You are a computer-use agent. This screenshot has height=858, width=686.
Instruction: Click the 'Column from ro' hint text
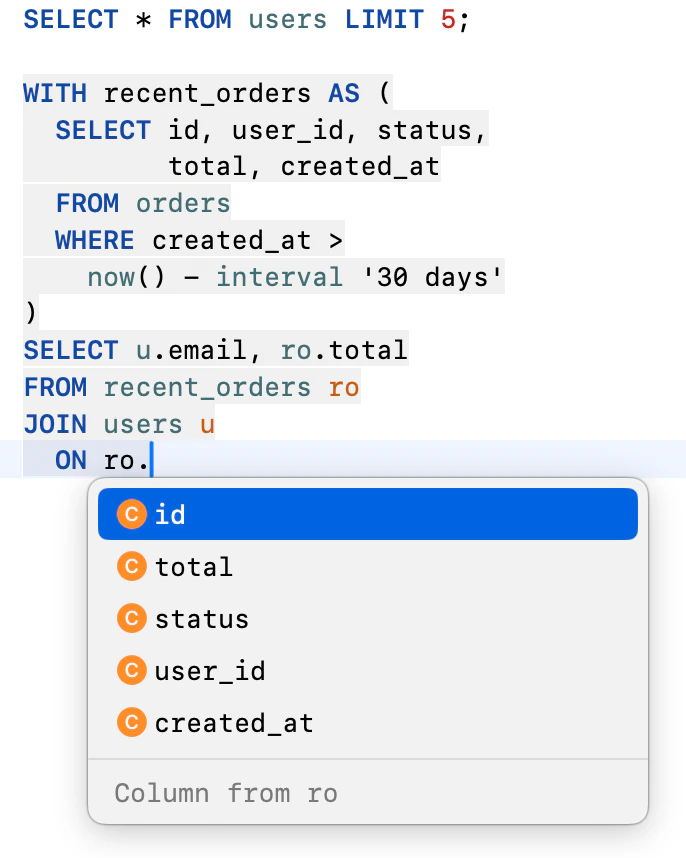click(226, 793)
